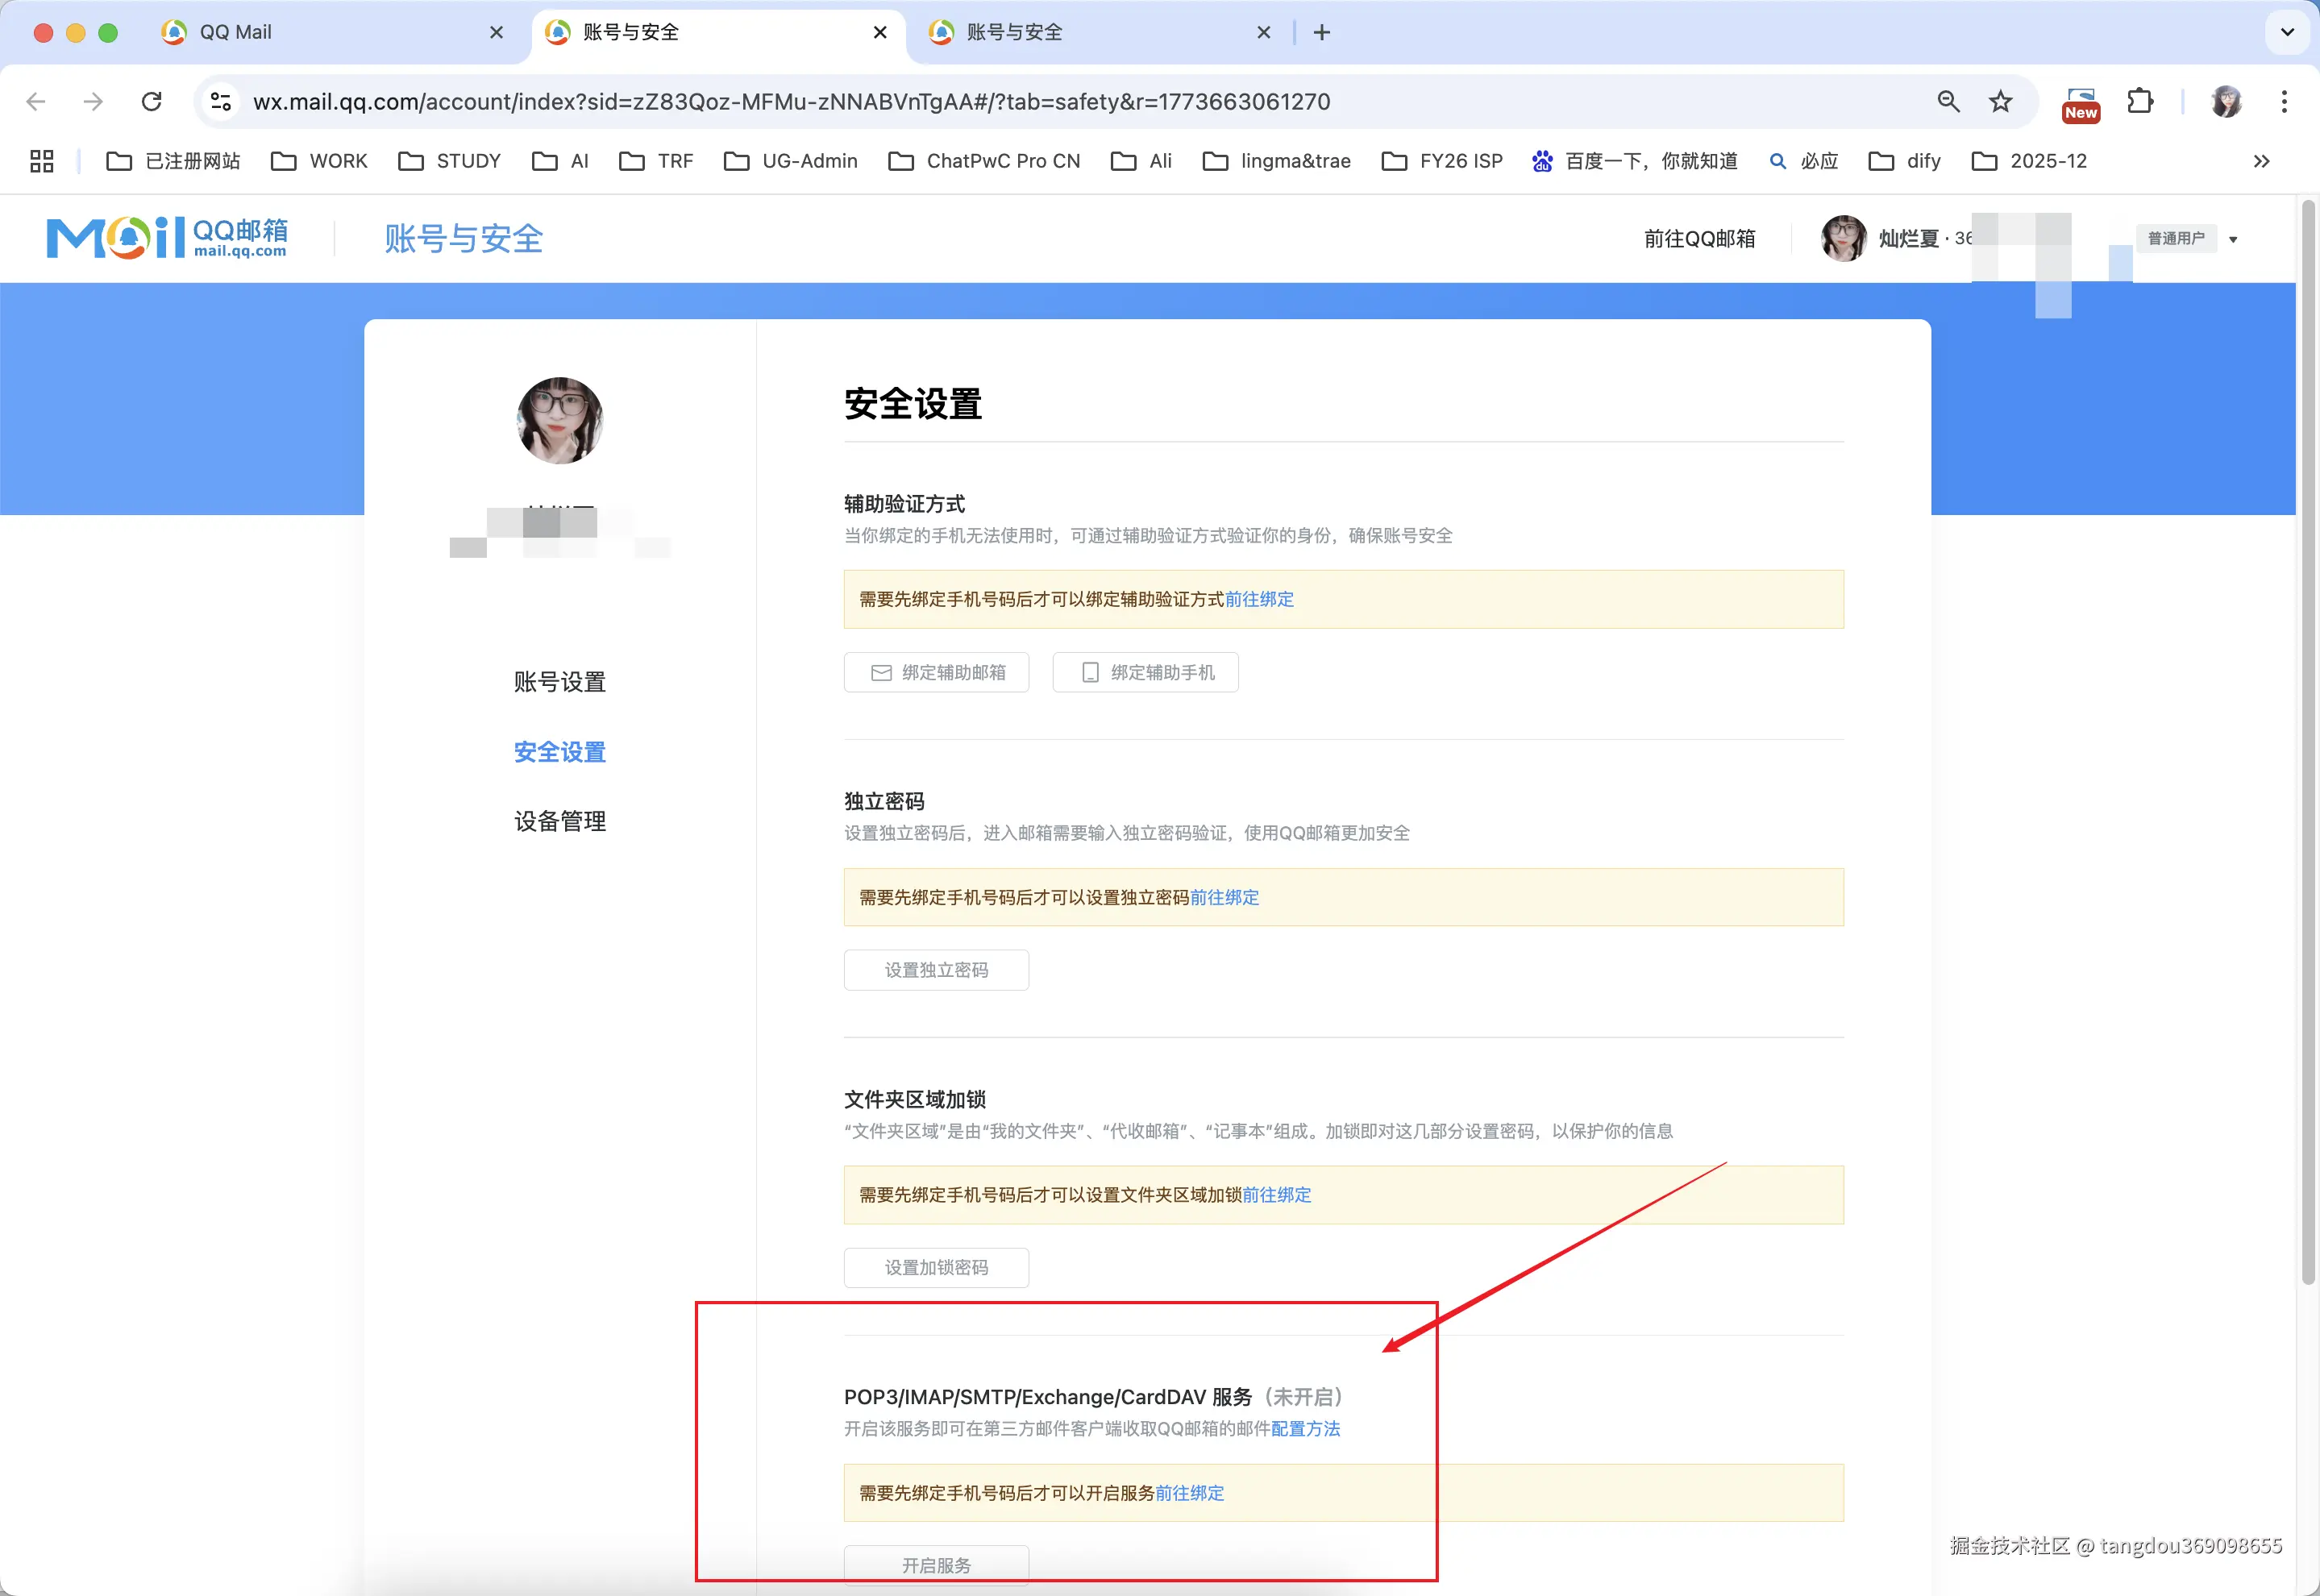2320x1596 pixels.
Task: Open the Chrome extensions puzzle icon
Action: coord(2139,101)
